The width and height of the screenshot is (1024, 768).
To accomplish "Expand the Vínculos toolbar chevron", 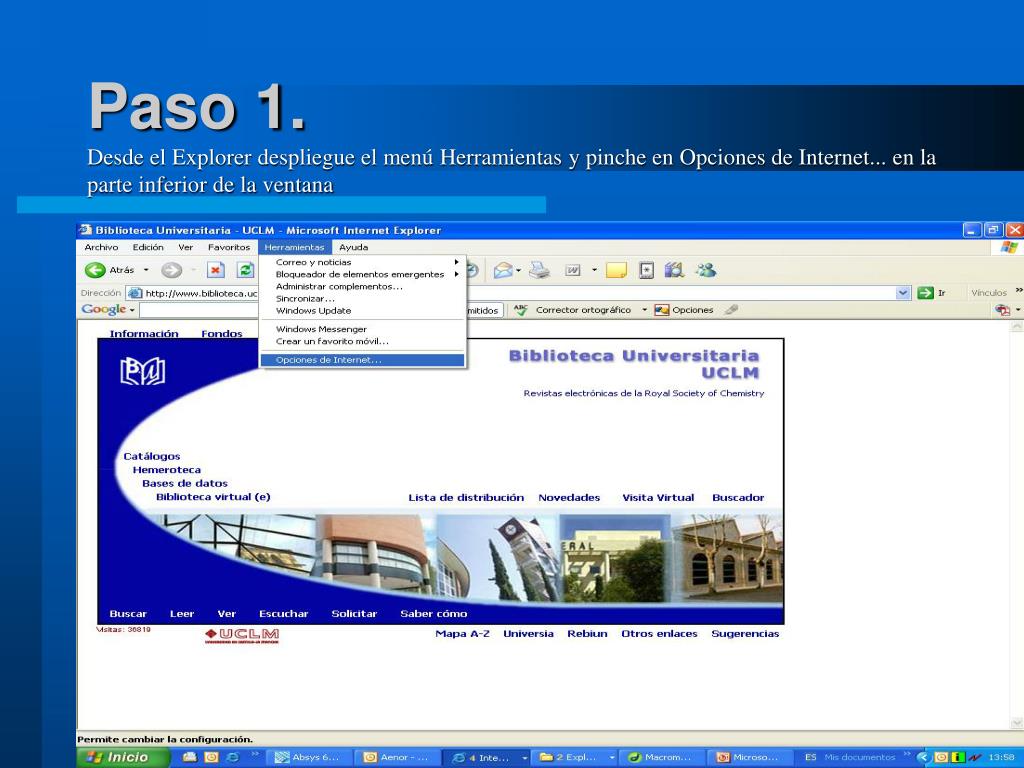I will click(1019, 291).
